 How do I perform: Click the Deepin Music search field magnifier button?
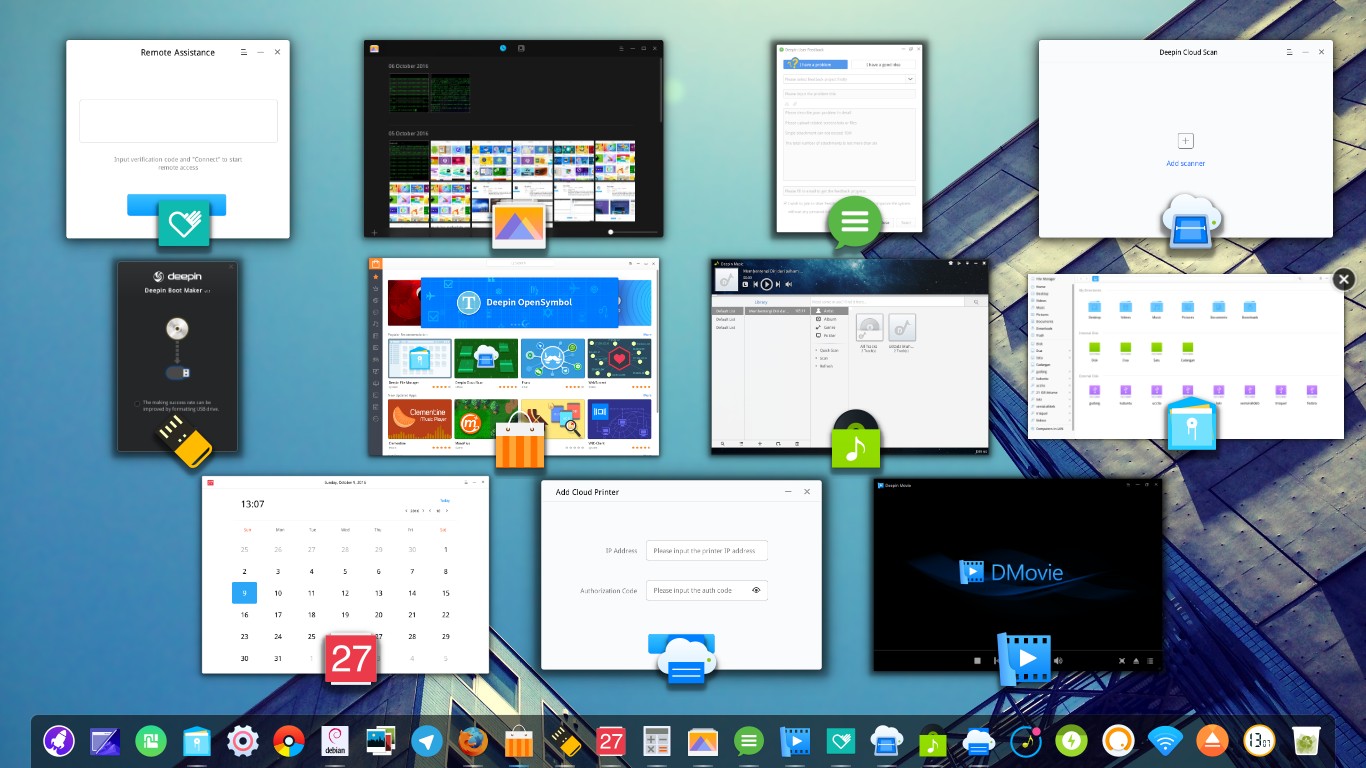[976, 301]
